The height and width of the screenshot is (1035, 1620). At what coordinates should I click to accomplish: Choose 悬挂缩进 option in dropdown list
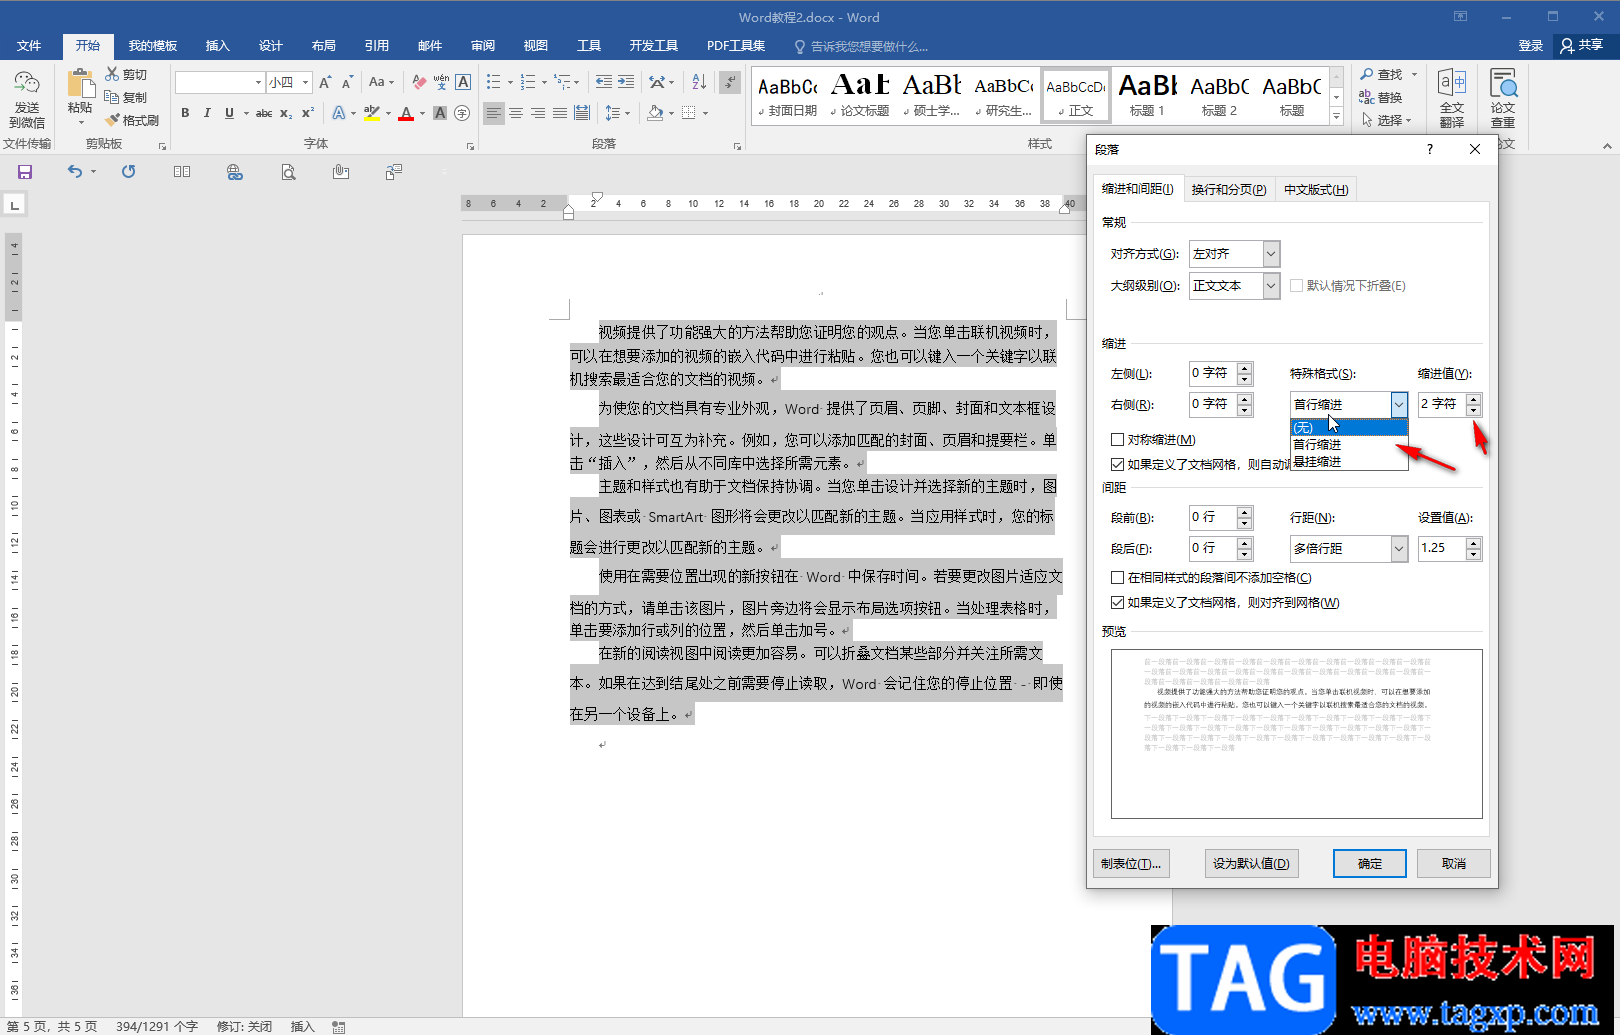pyautogui.click(x=1349, y=461)
